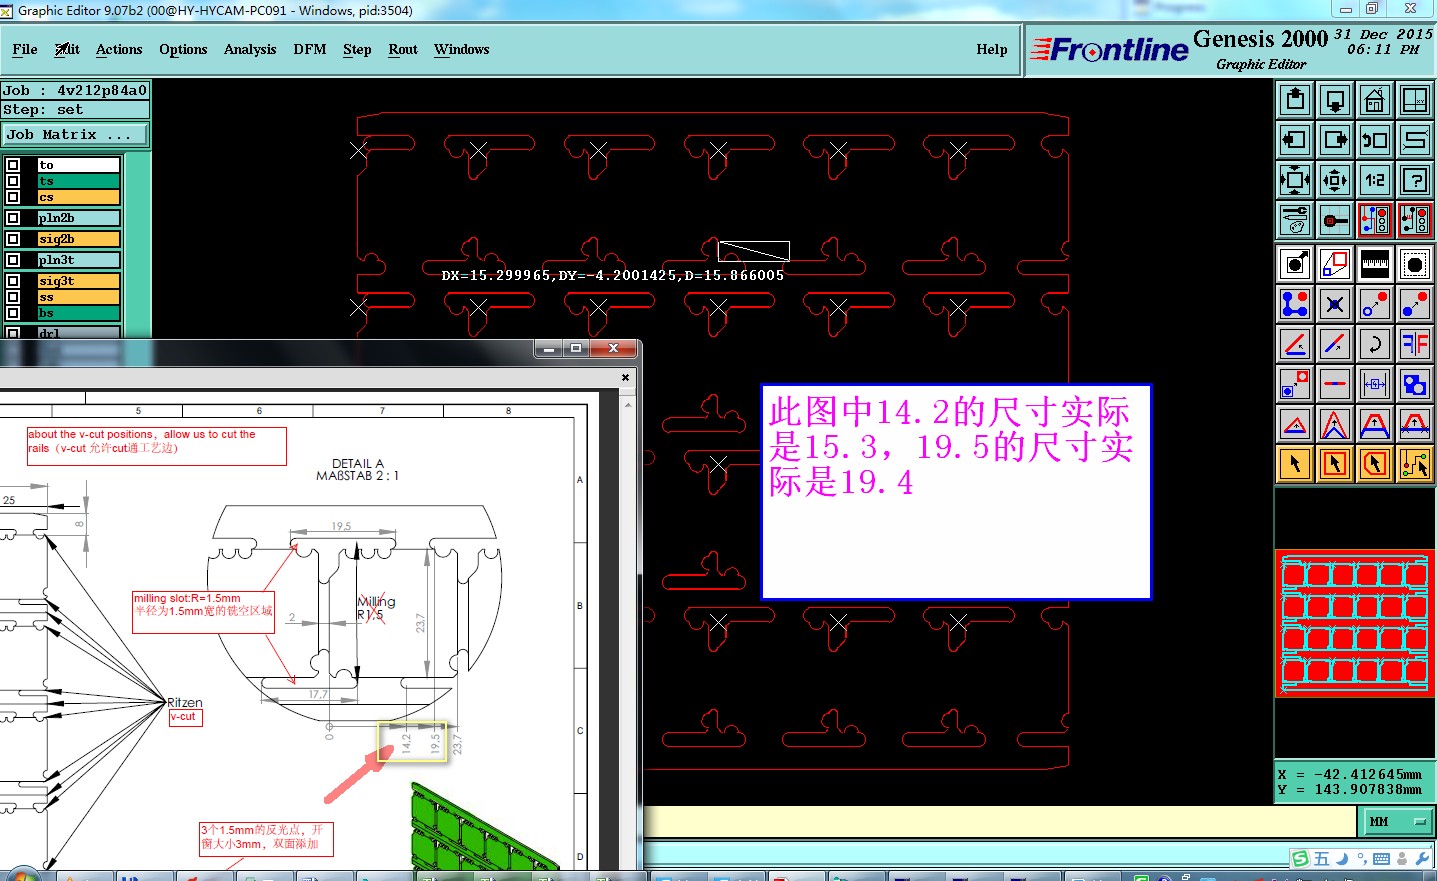
Task: Click the home view house icon
Action: point(1375,100)
